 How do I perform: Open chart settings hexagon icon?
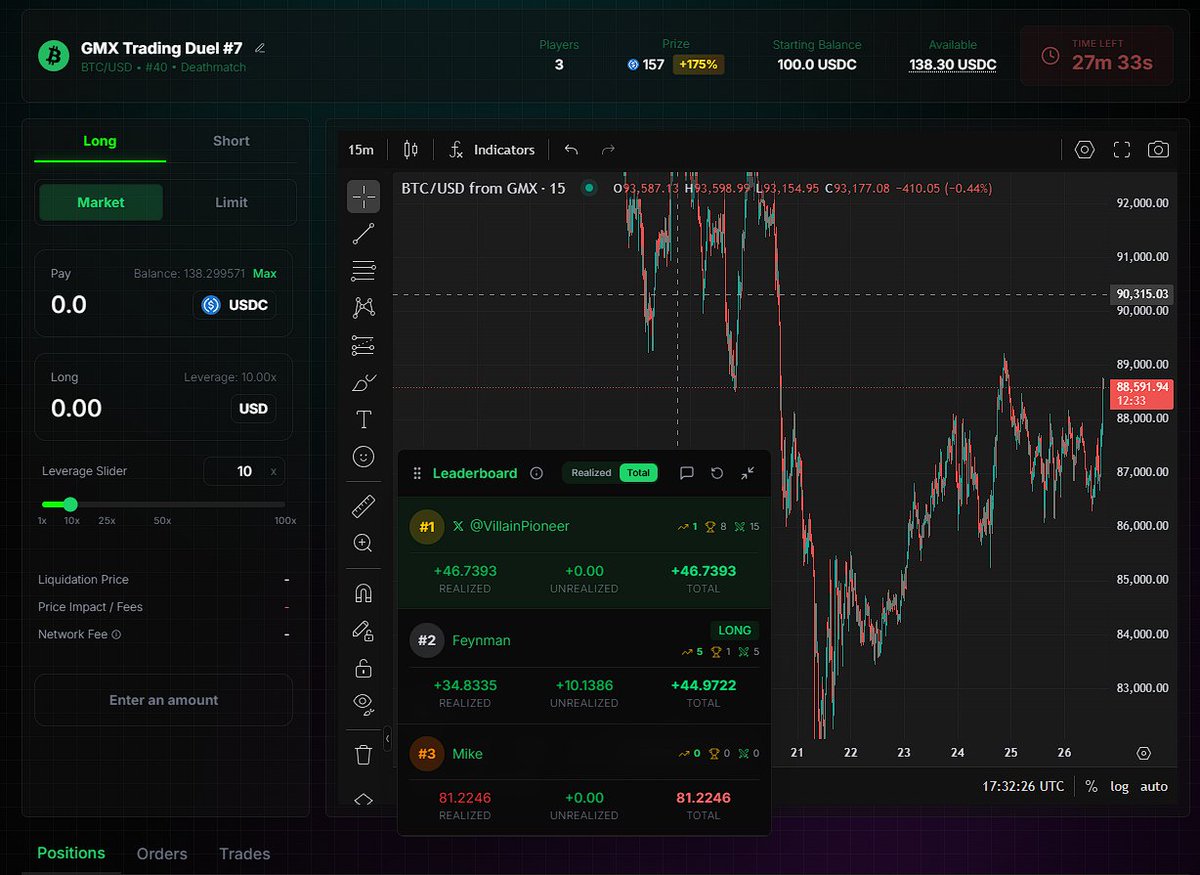[x=1084, y=150]
